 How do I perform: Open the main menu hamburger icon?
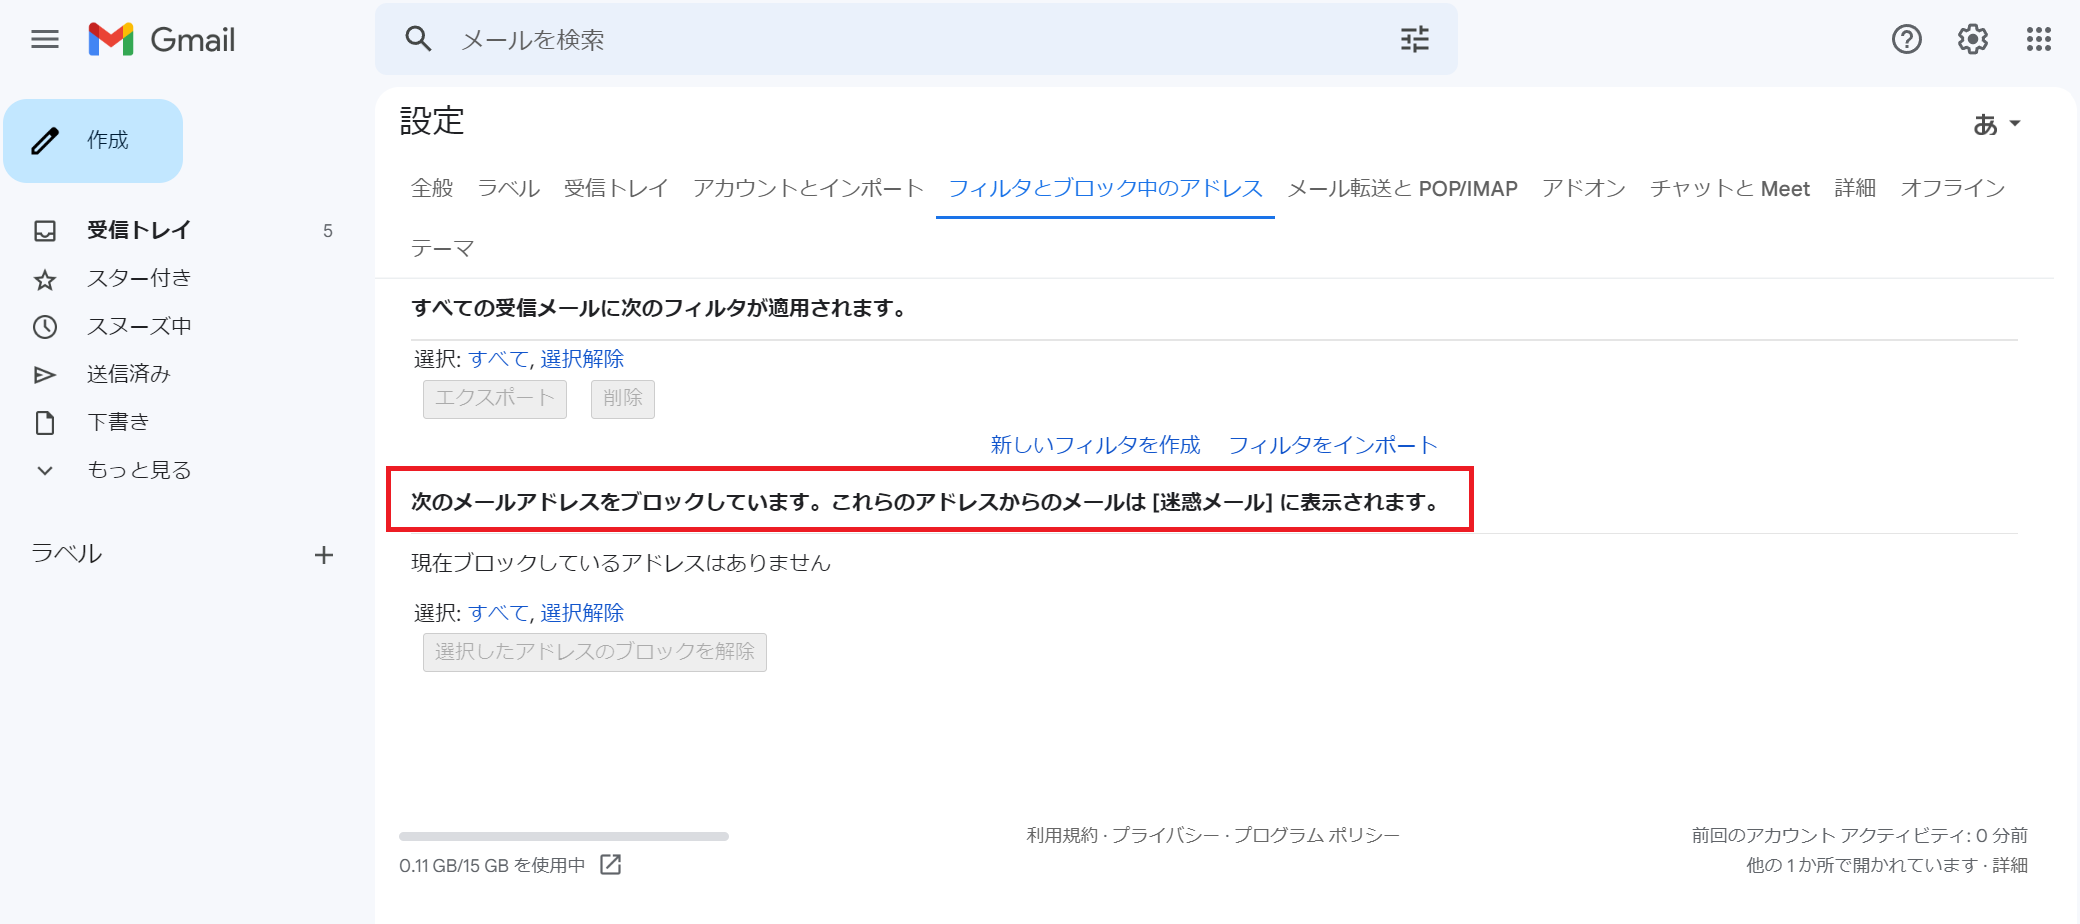tap(45, 40)
